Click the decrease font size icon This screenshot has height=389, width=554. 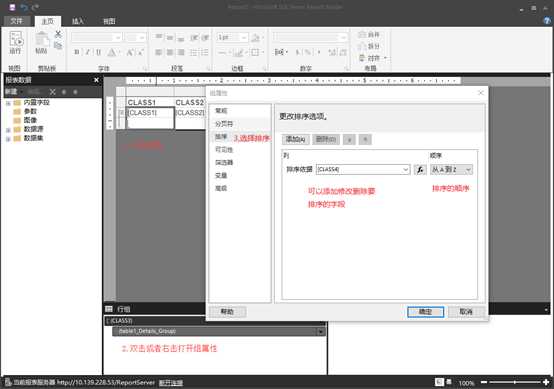pos(140,53)
